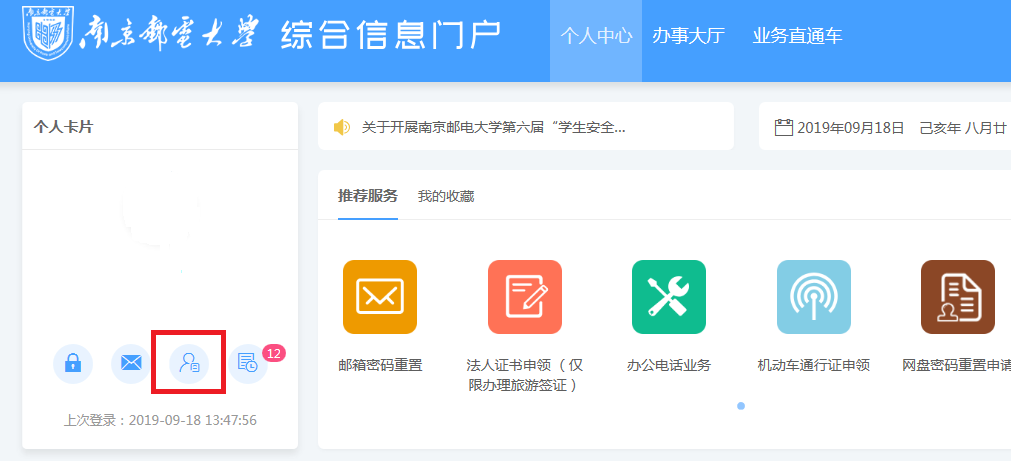
Task: Open the brown 网盘密码重置申请 icon
Action: click(958, 297)
